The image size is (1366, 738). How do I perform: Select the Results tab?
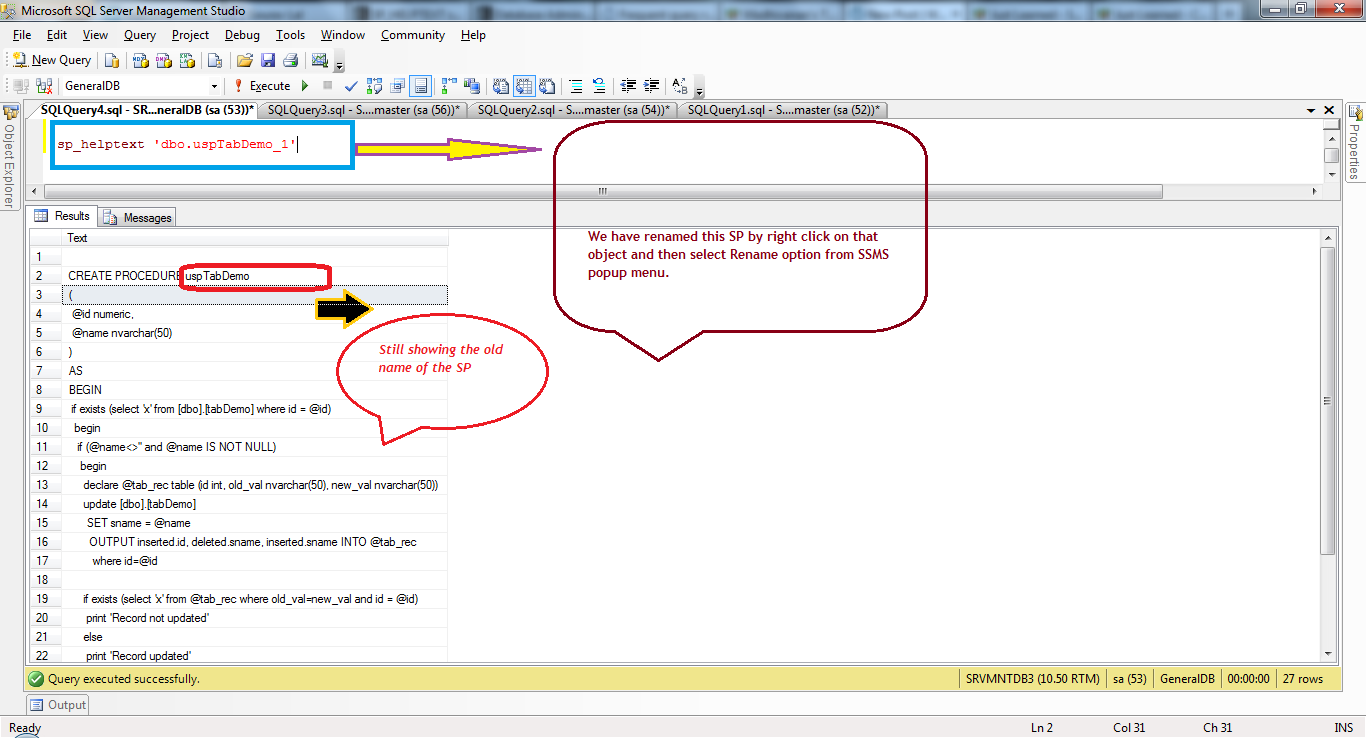pos(62,216)
